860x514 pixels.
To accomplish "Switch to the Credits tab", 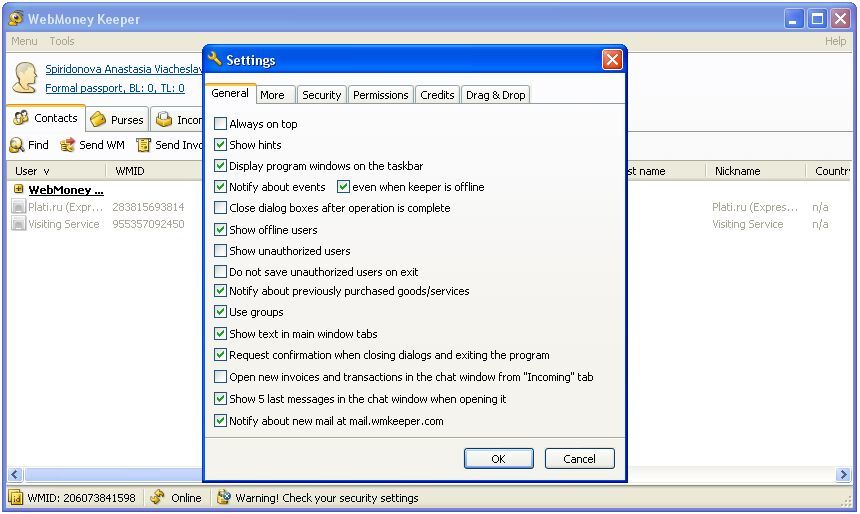I will 437,95.
